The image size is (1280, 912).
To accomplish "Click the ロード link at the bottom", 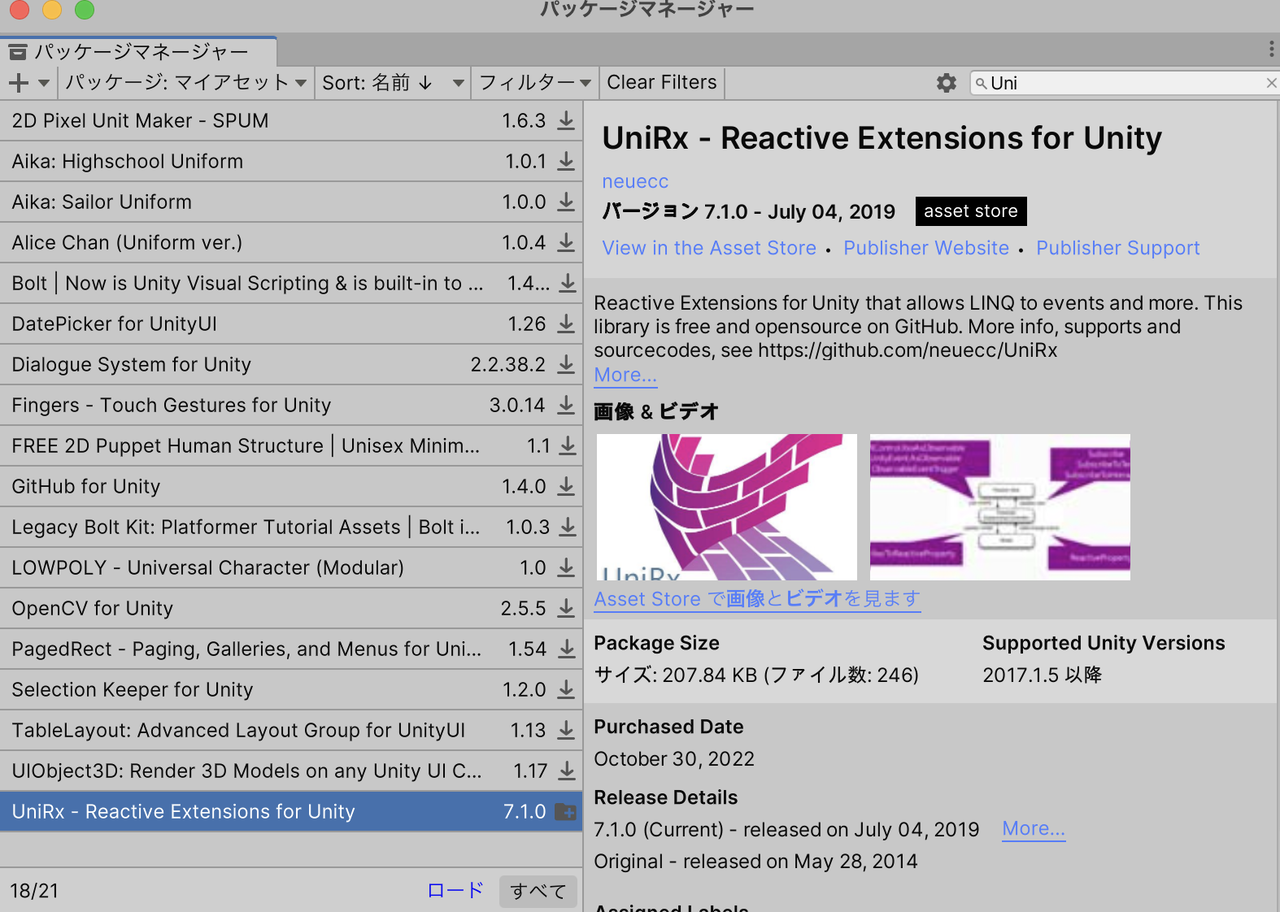I will pos(455,890).
